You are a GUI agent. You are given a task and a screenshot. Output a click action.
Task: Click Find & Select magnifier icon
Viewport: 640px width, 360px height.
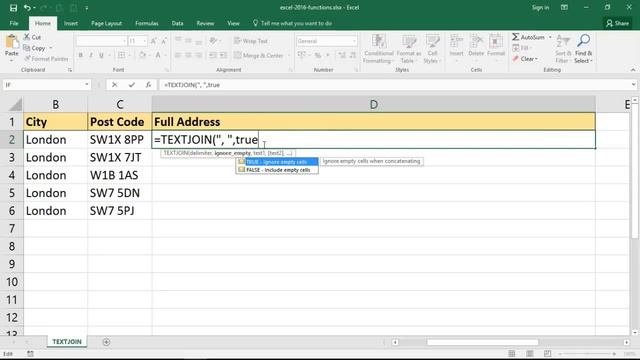tap(584, 41)
